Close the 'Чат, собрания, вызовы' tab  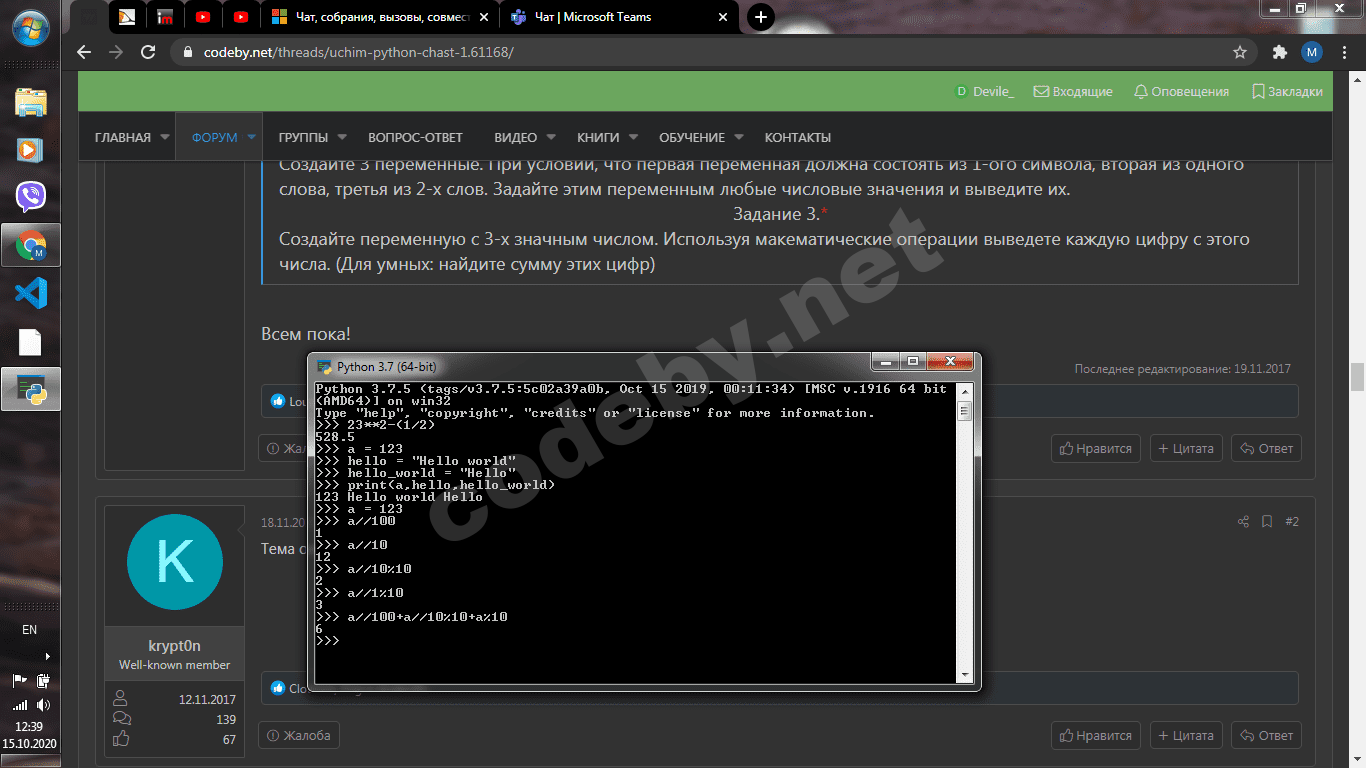[484, 17]
